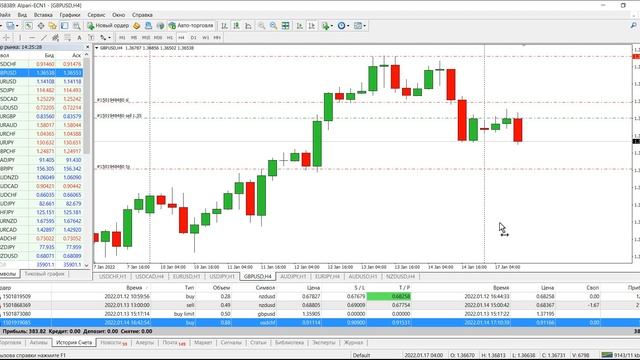This screenshot has height=360, width=640.
Task: Select the Fibonacci retracement tool
Action: pyautogui.click(x=67, y=38)
